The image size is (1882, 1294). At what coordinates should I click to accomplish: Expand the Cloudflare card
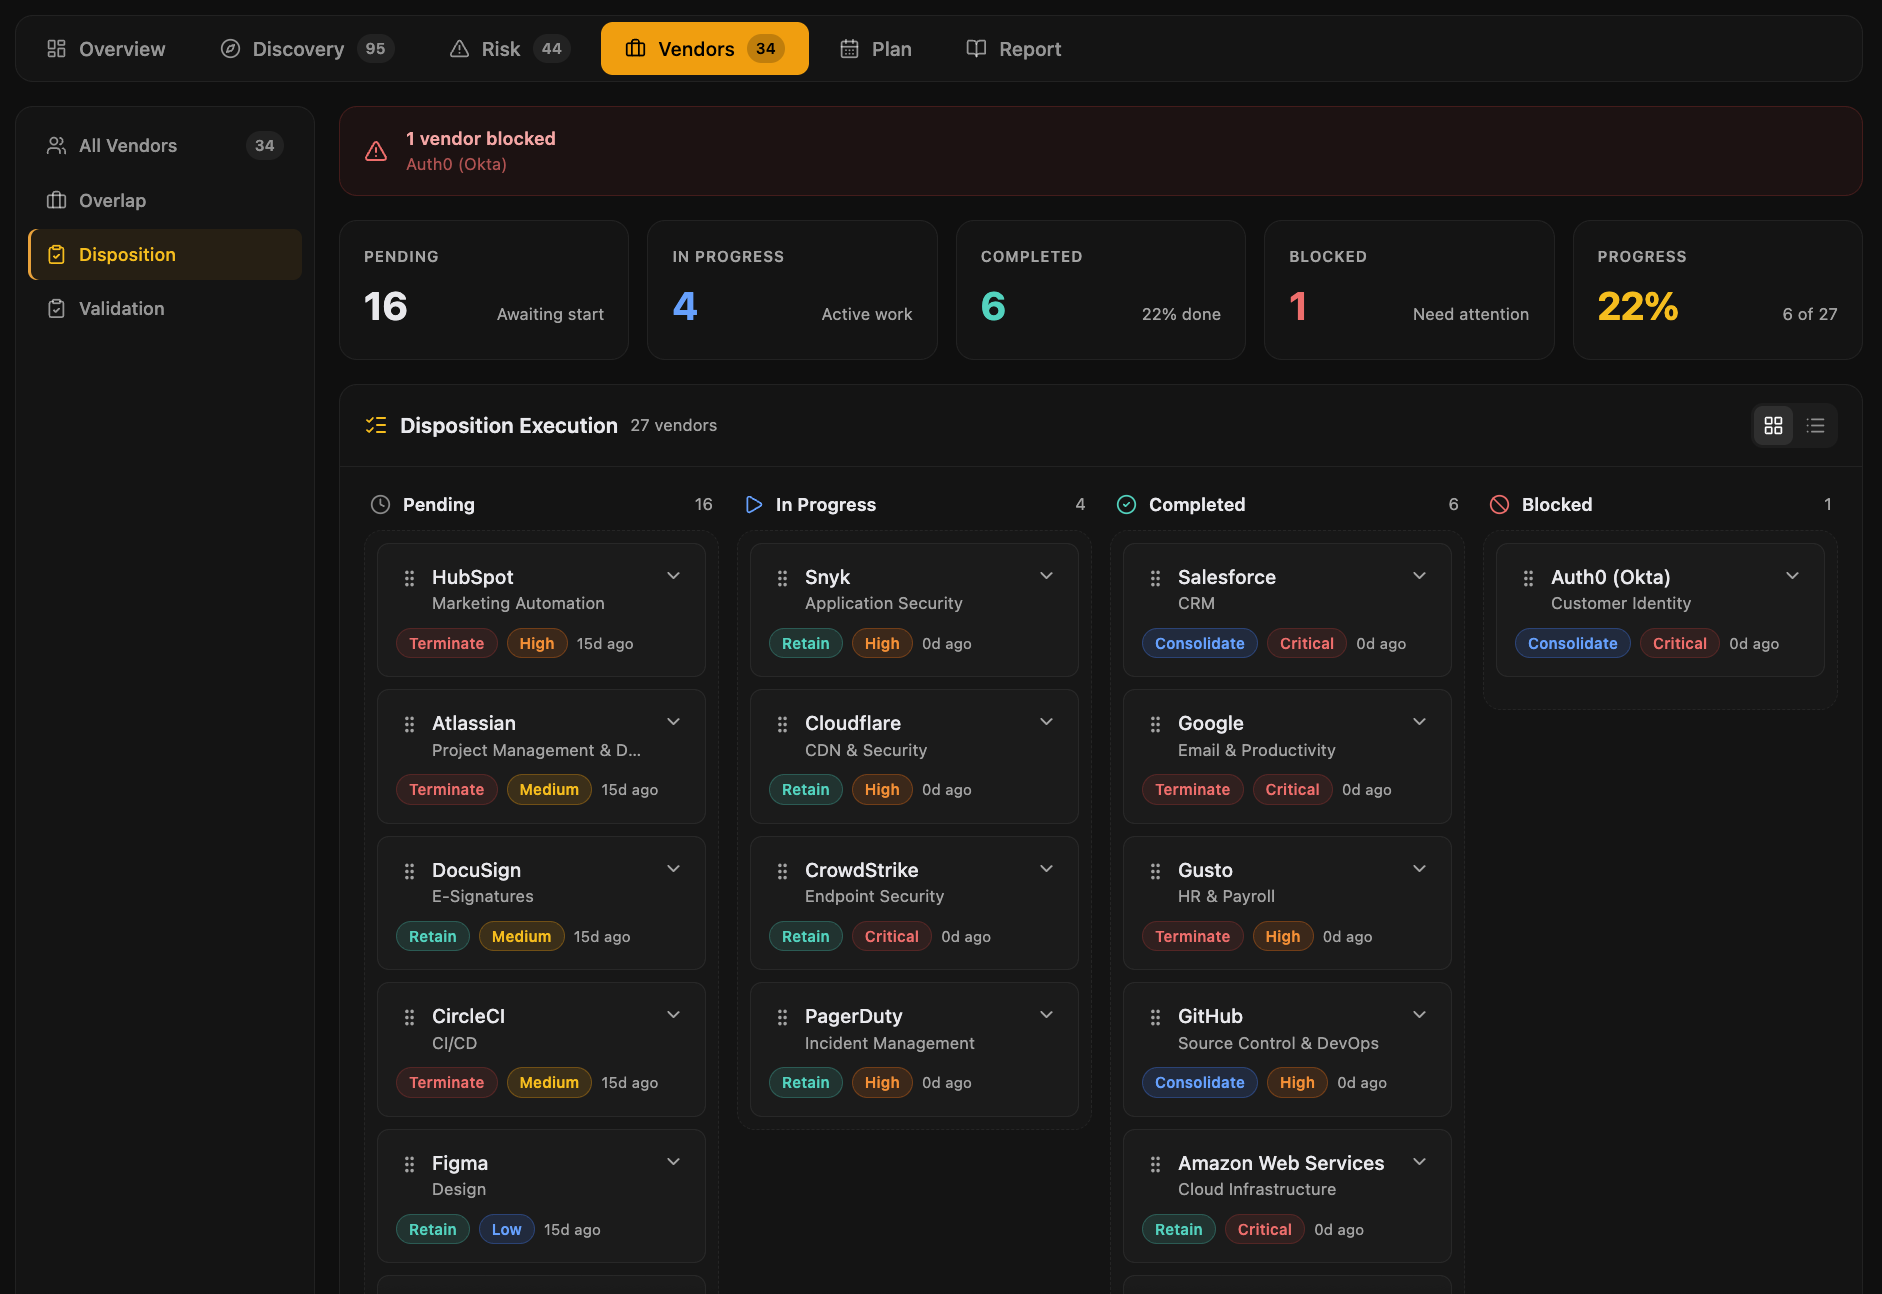(1046, 722)
